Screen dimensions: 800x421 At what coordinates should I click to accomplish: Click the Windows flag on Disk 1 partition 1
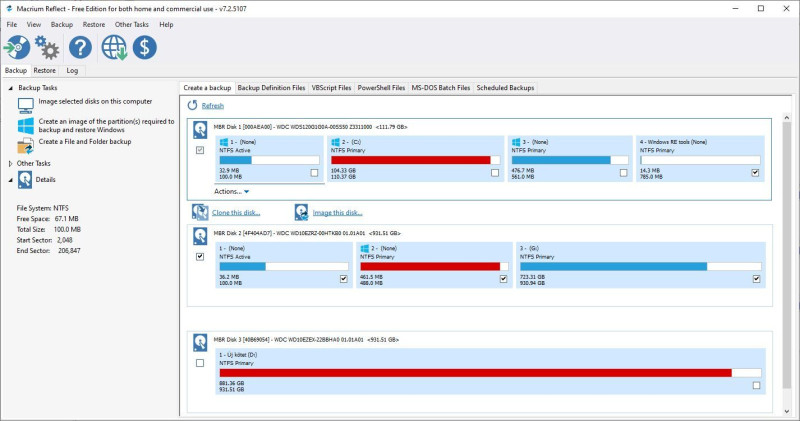coord(223,142)
